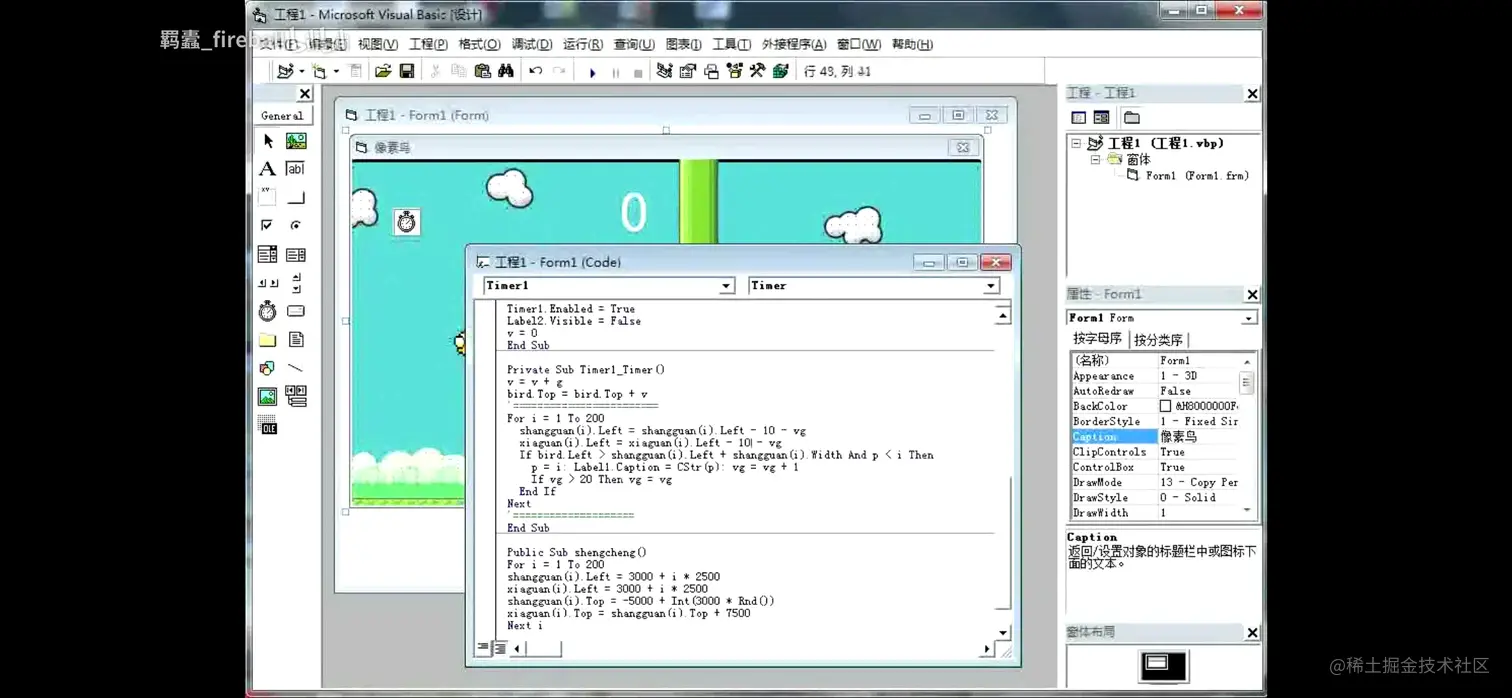Click View Object icon in project panel
The width and height of the screenshot is (1512, 698).
1101,118
